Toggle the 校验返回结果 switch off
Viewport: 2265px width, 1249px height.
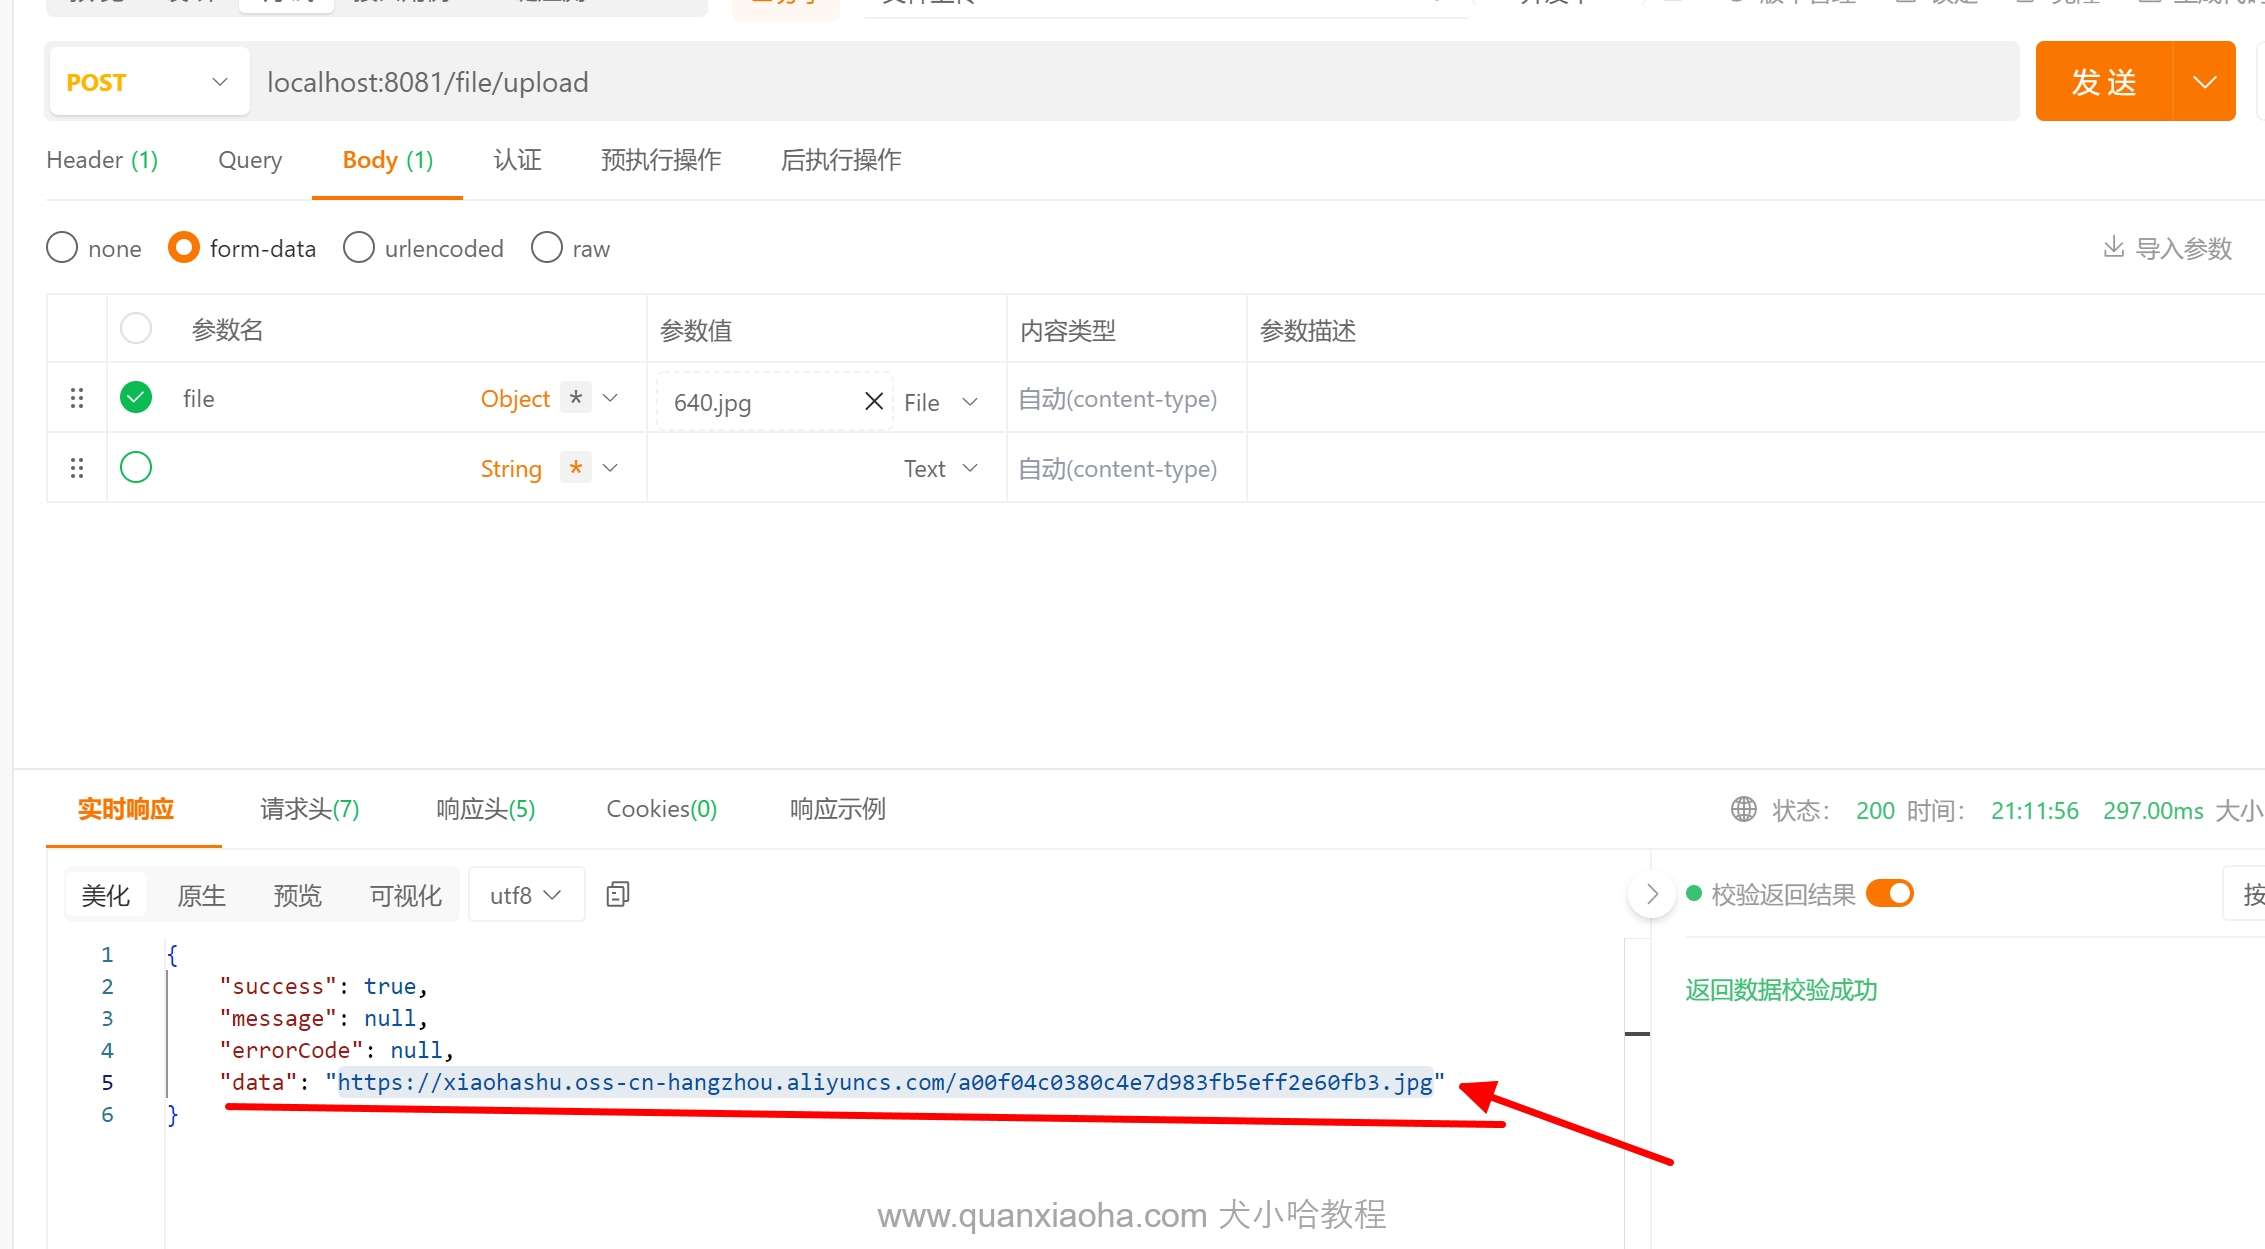[1889, 893]
